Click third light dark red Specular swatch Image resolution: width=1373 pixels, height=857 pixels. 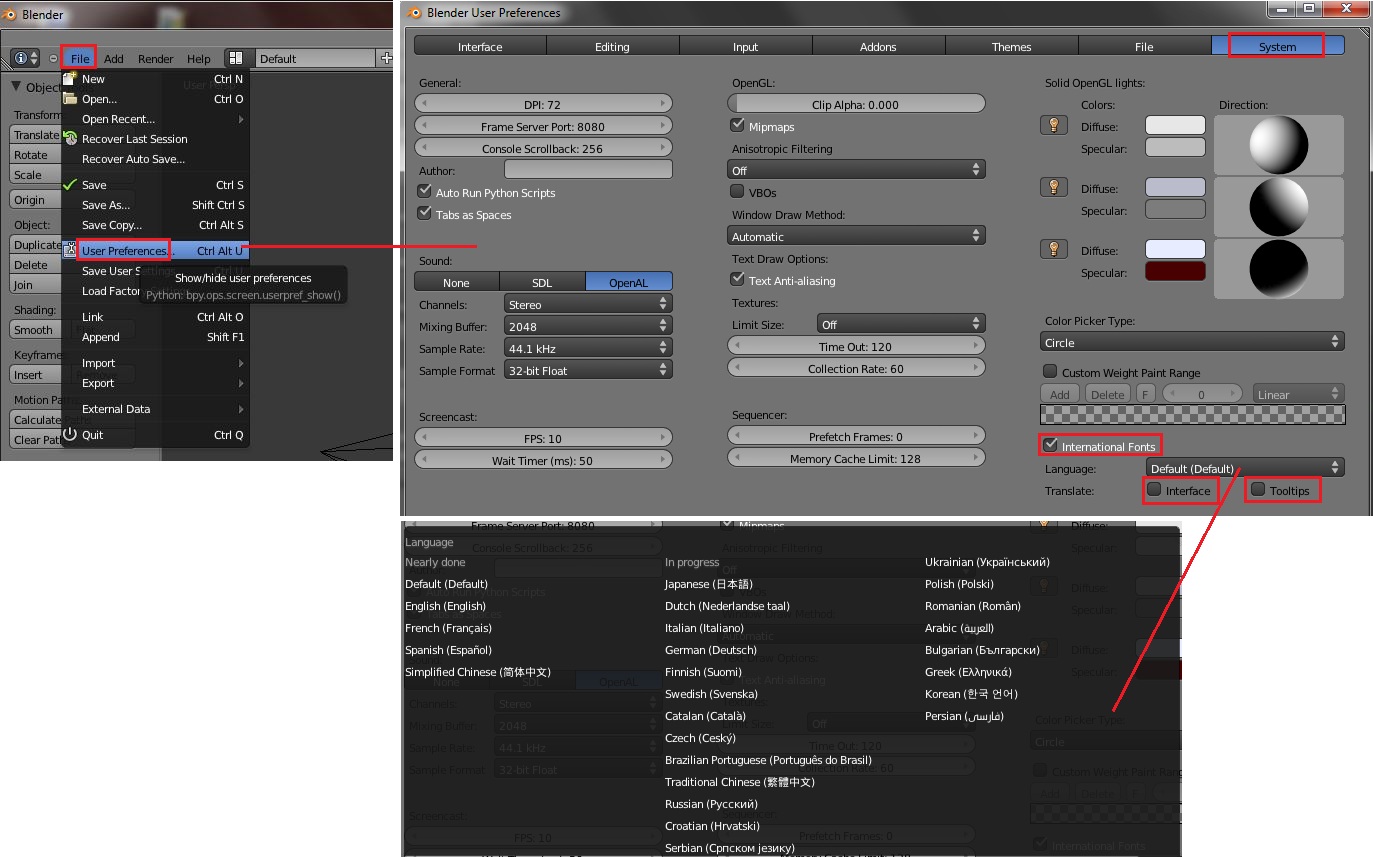1175,272
